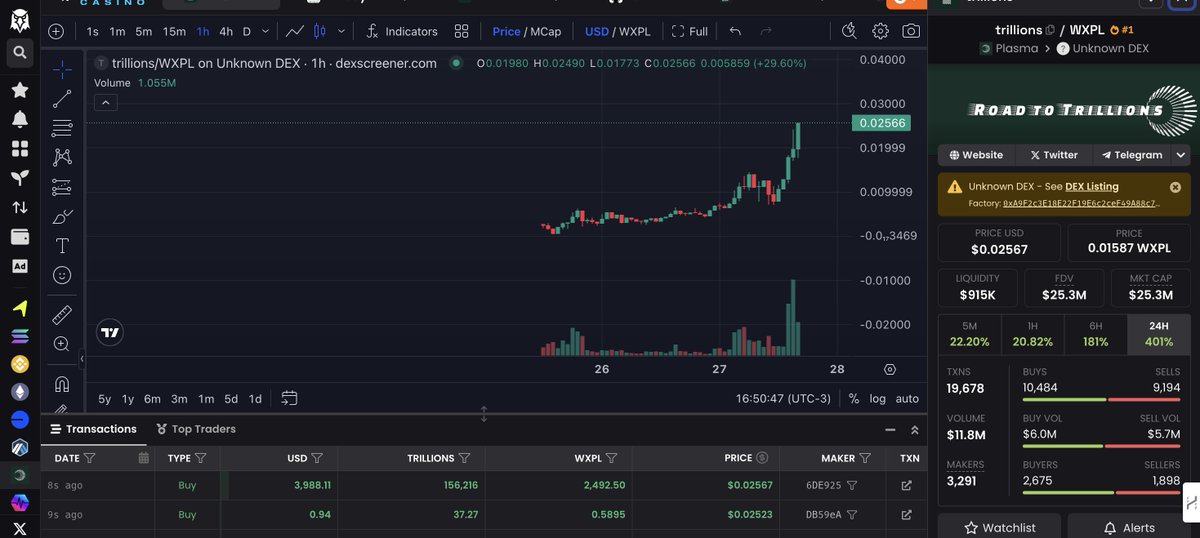The width and height of the screenshot is (1200, 538).
Task: Select the 4h timeframe
Action: click(x=226, y=31)
